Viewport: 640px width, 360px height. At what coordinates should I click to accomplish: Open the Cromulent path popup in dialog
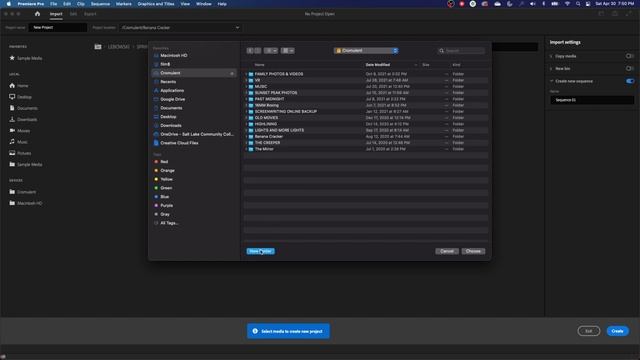tap(366, 51)
